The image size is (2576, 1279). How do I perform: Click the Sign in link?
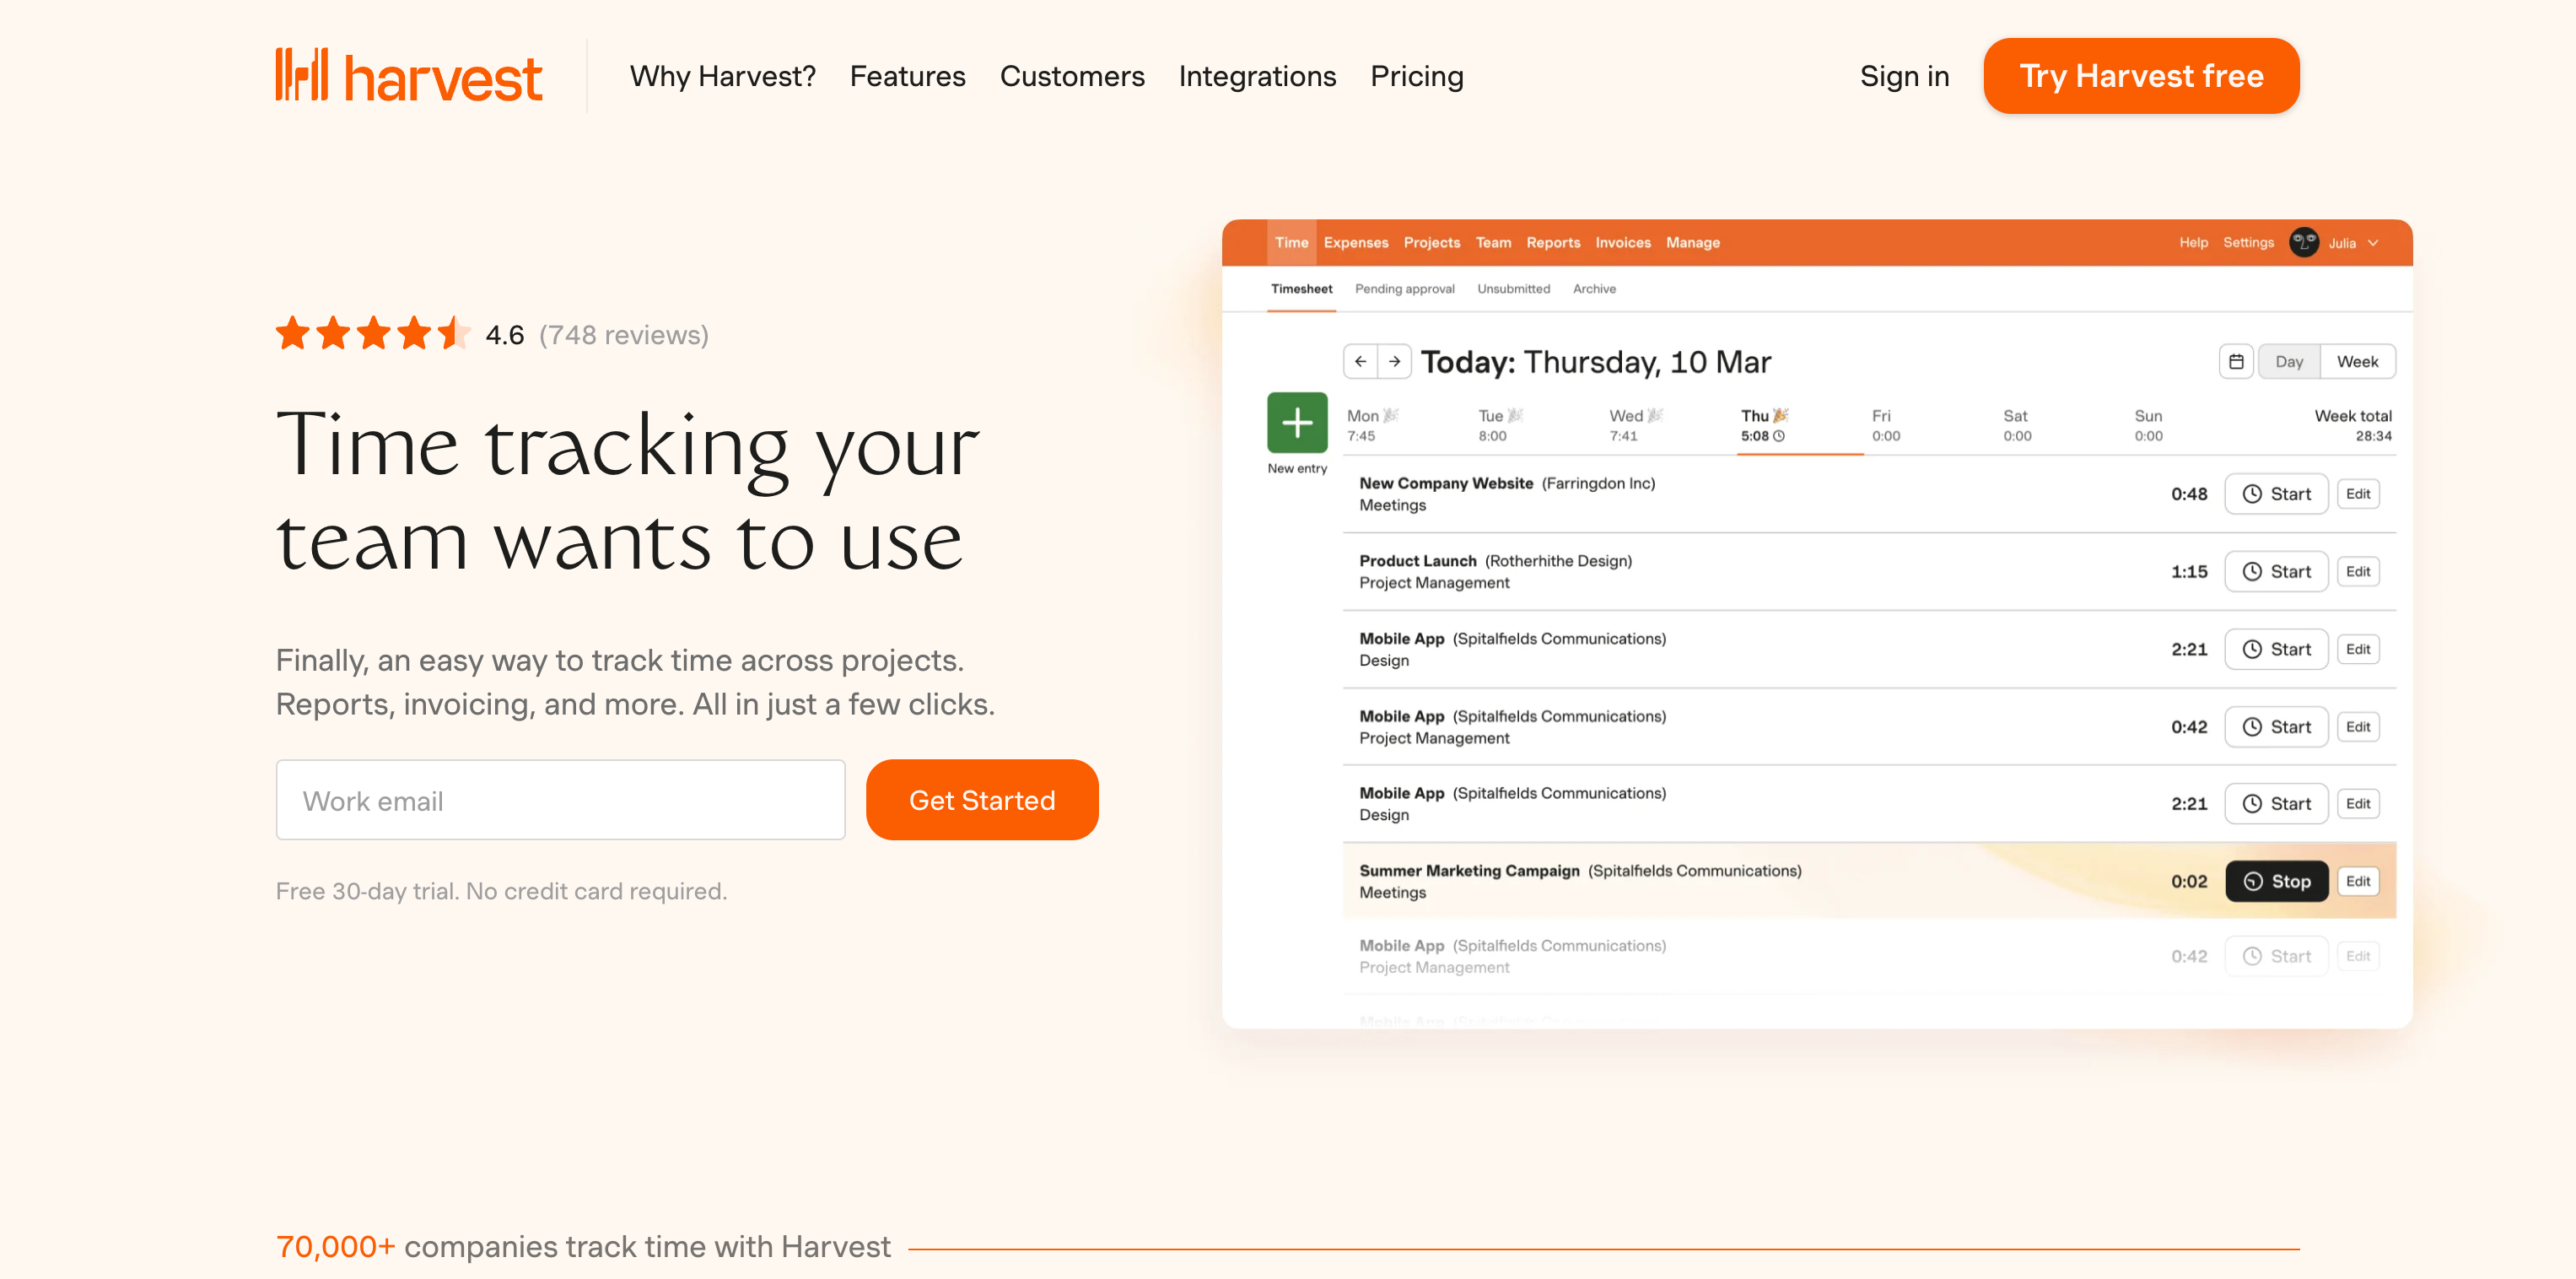coord(1904,76)
